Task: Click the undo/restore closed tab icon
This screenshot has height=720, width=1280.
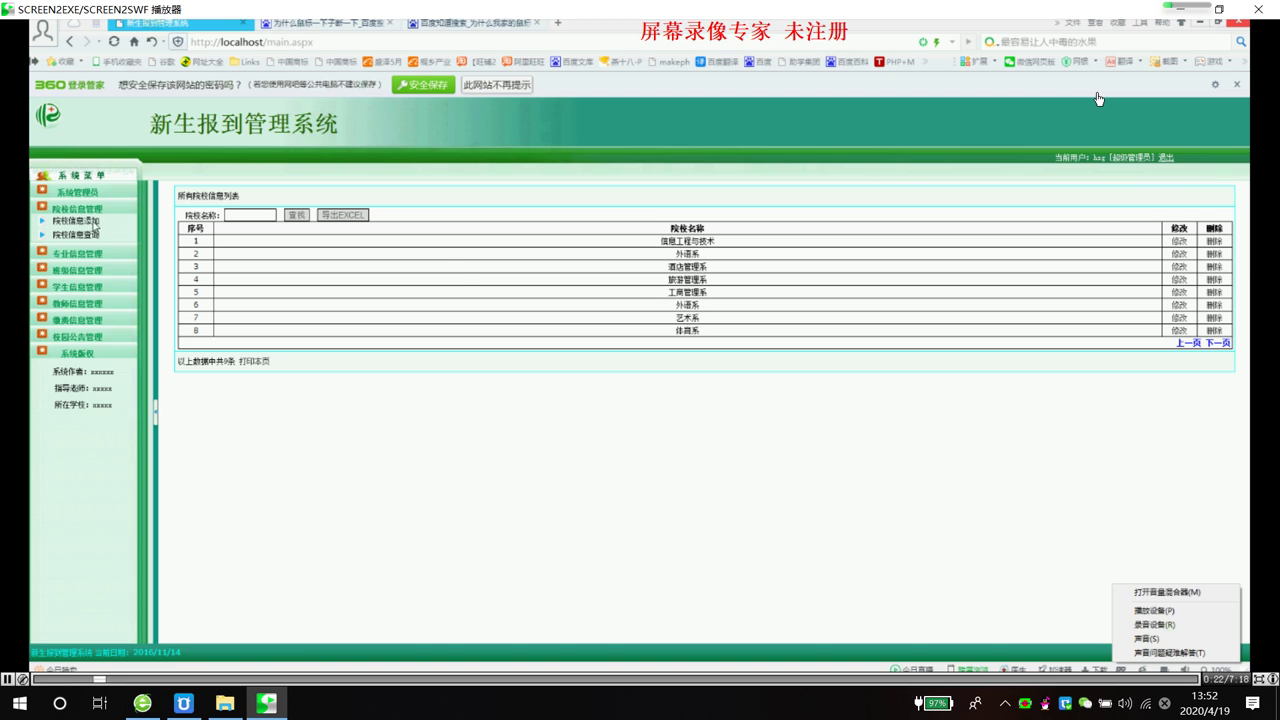Action: (152, 41)
